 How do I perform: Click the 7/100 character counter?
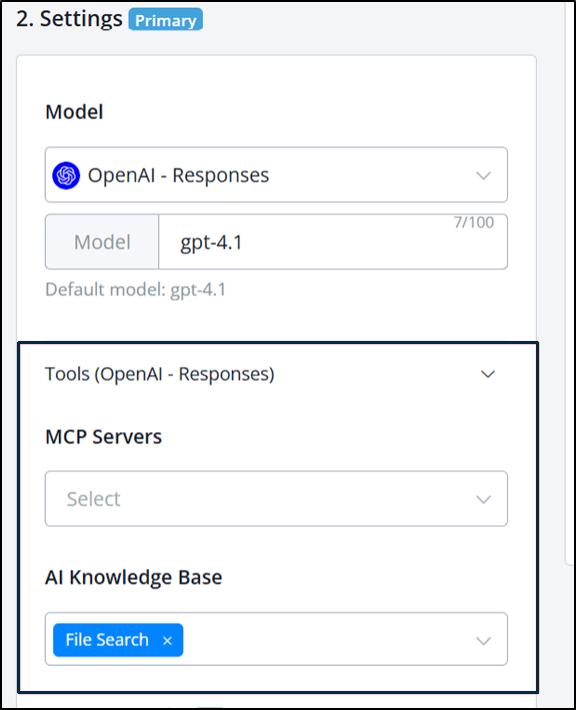474,222
